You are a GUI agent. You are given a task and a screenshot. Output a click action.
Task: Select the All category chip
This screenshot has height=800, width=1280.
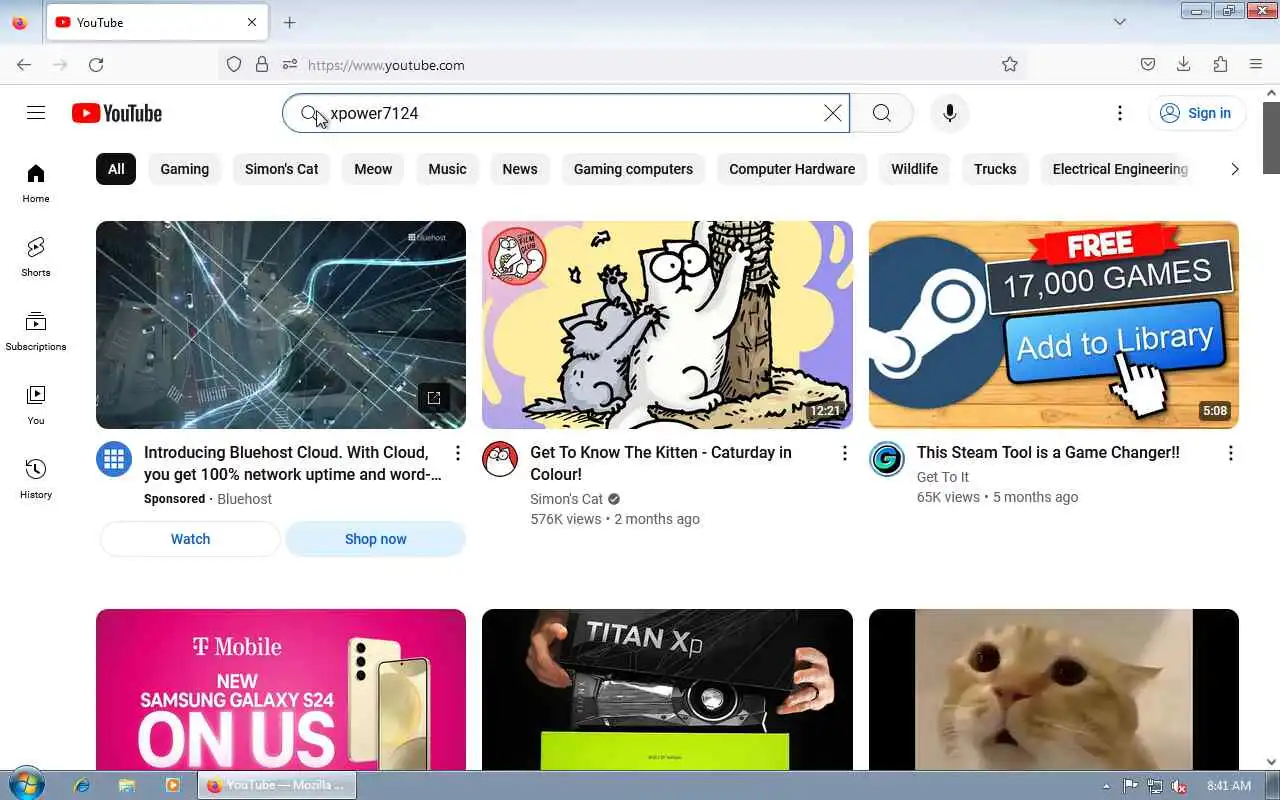point(116,169)
